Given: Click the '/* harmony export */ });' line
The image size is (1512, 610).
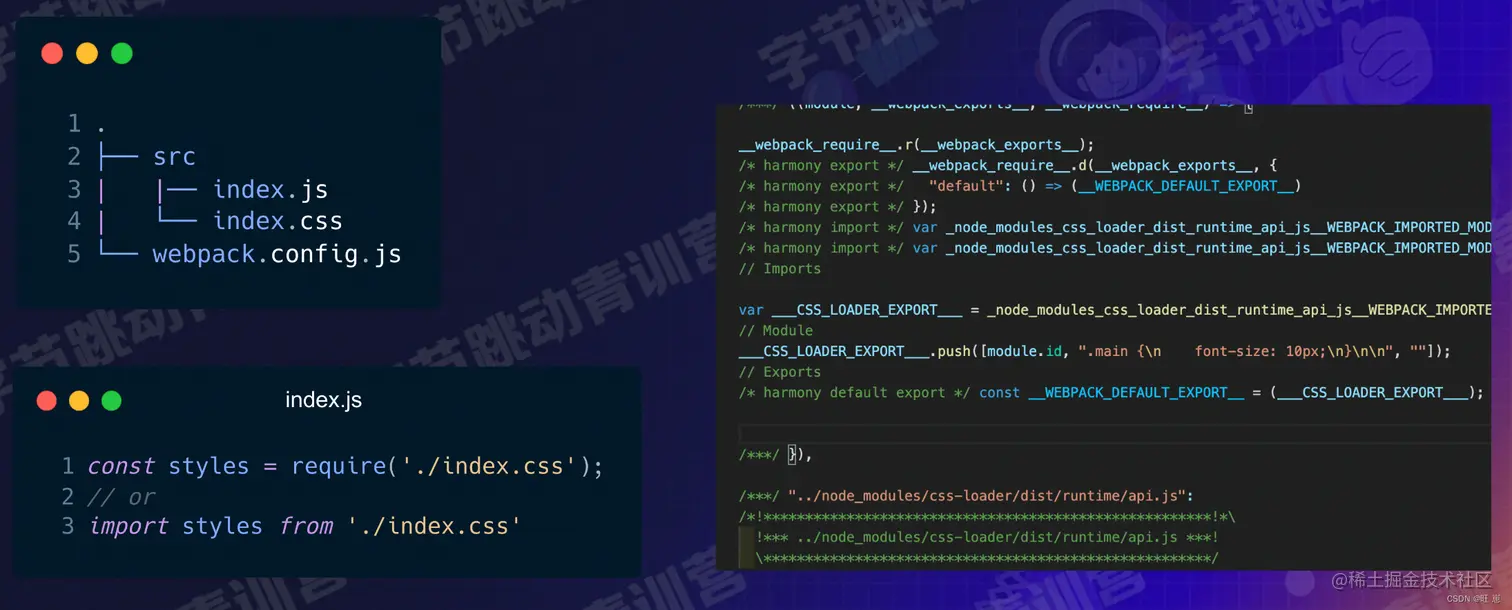Looking at the screenshot, I should pyautogui.click(x=838, y=207).
